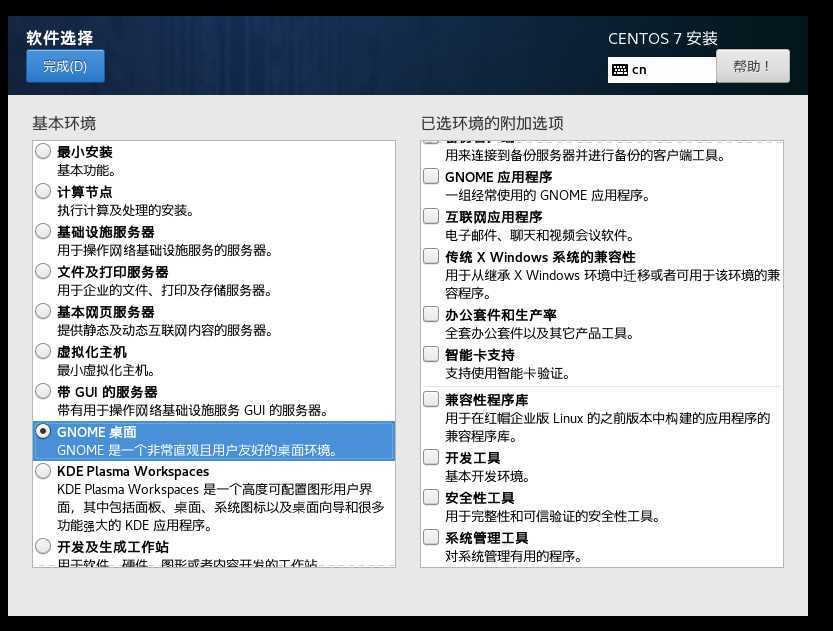833x631 pixels.
Task: Click the 完成(D) button
Action: 64,65
